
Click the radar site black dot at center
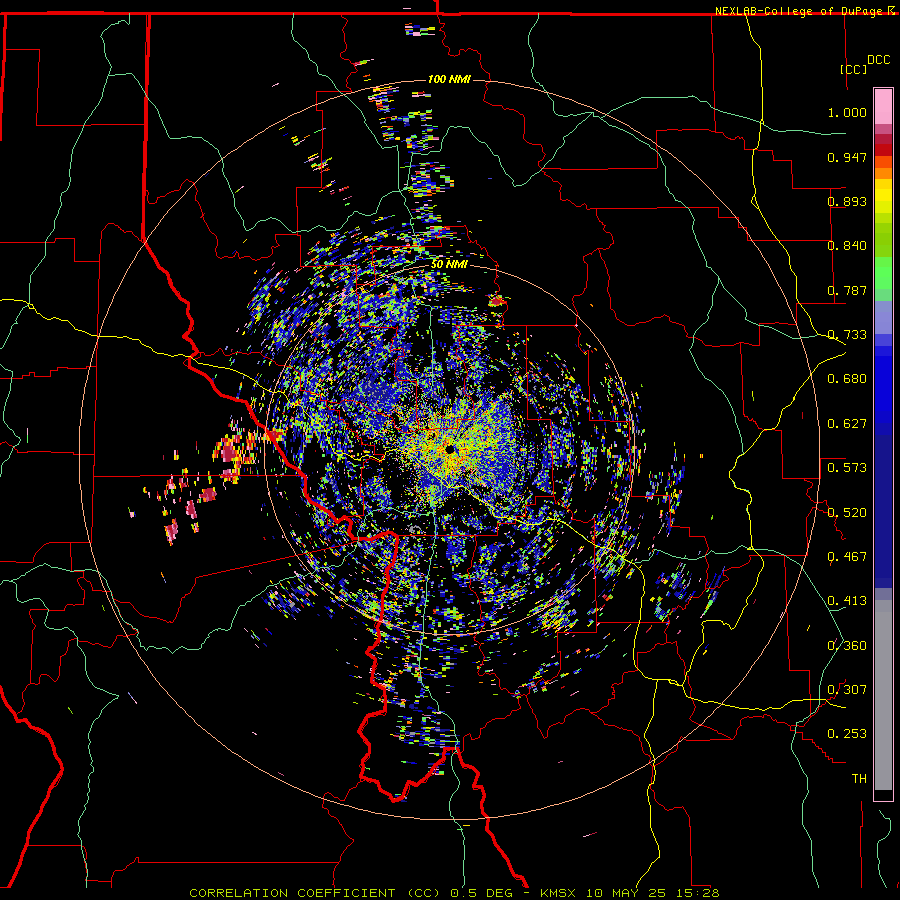point(451,449)
